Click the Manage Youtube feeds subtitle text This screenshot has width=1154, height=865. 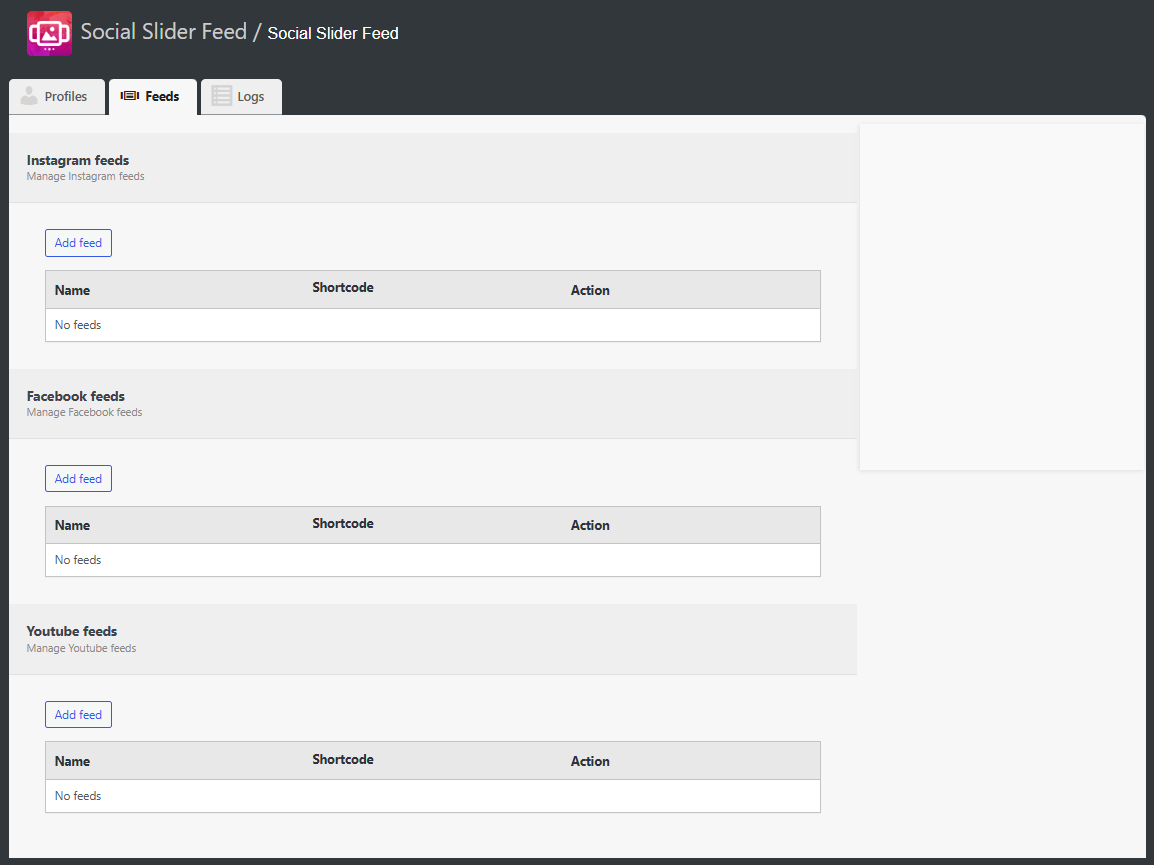[x=81, y=647]
